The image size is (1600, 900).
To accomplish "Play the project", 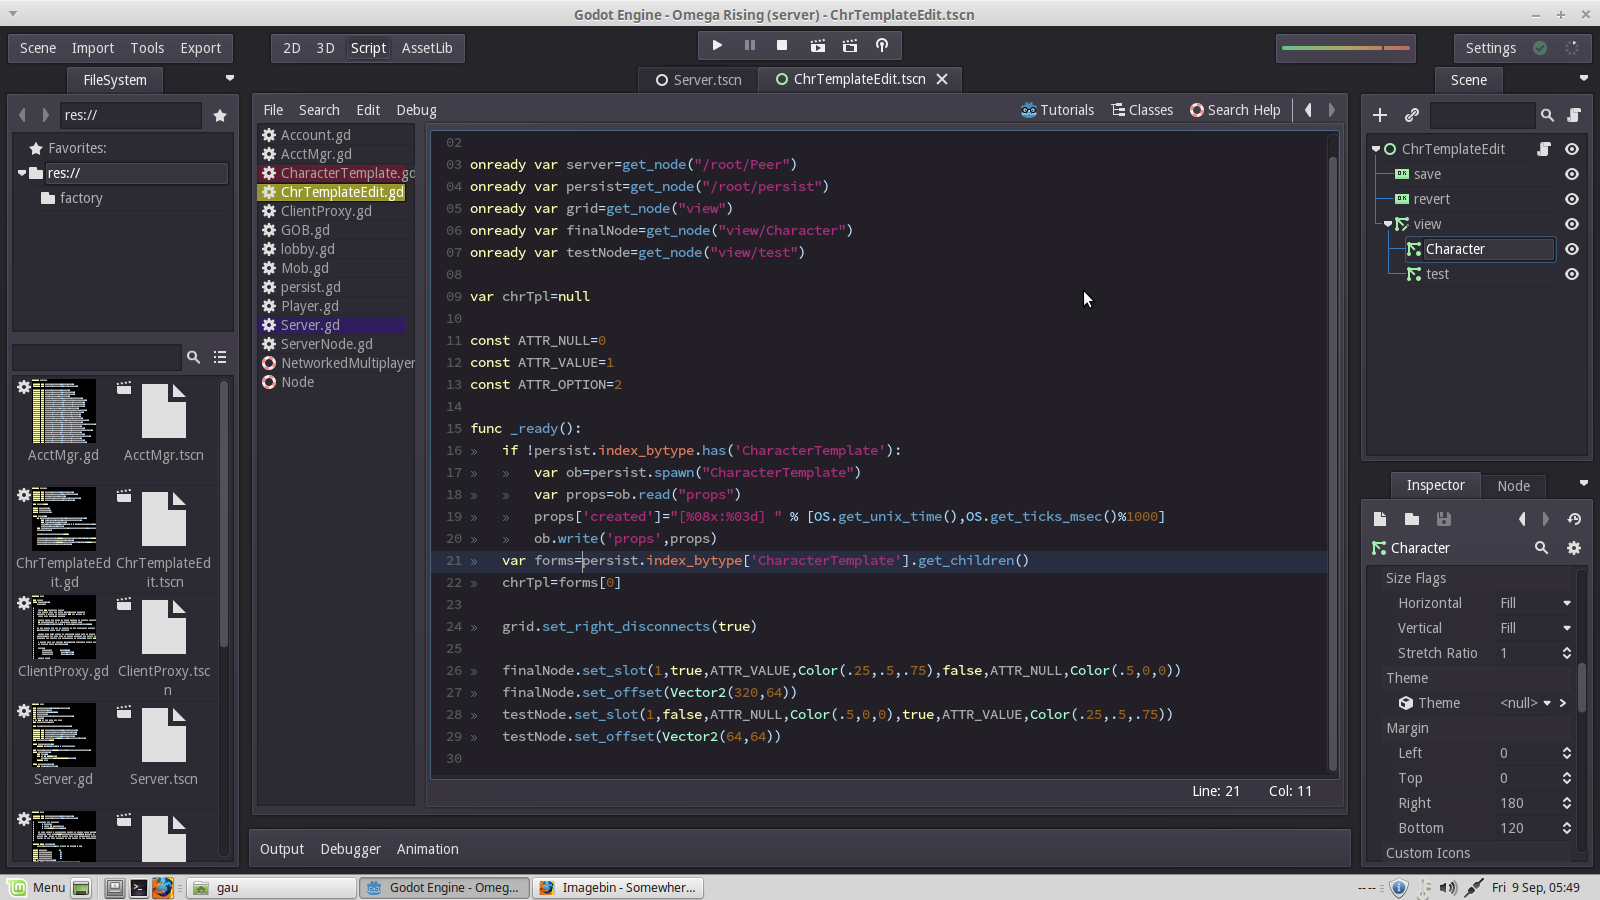I will pyautogui.click(x=717, y=46).
